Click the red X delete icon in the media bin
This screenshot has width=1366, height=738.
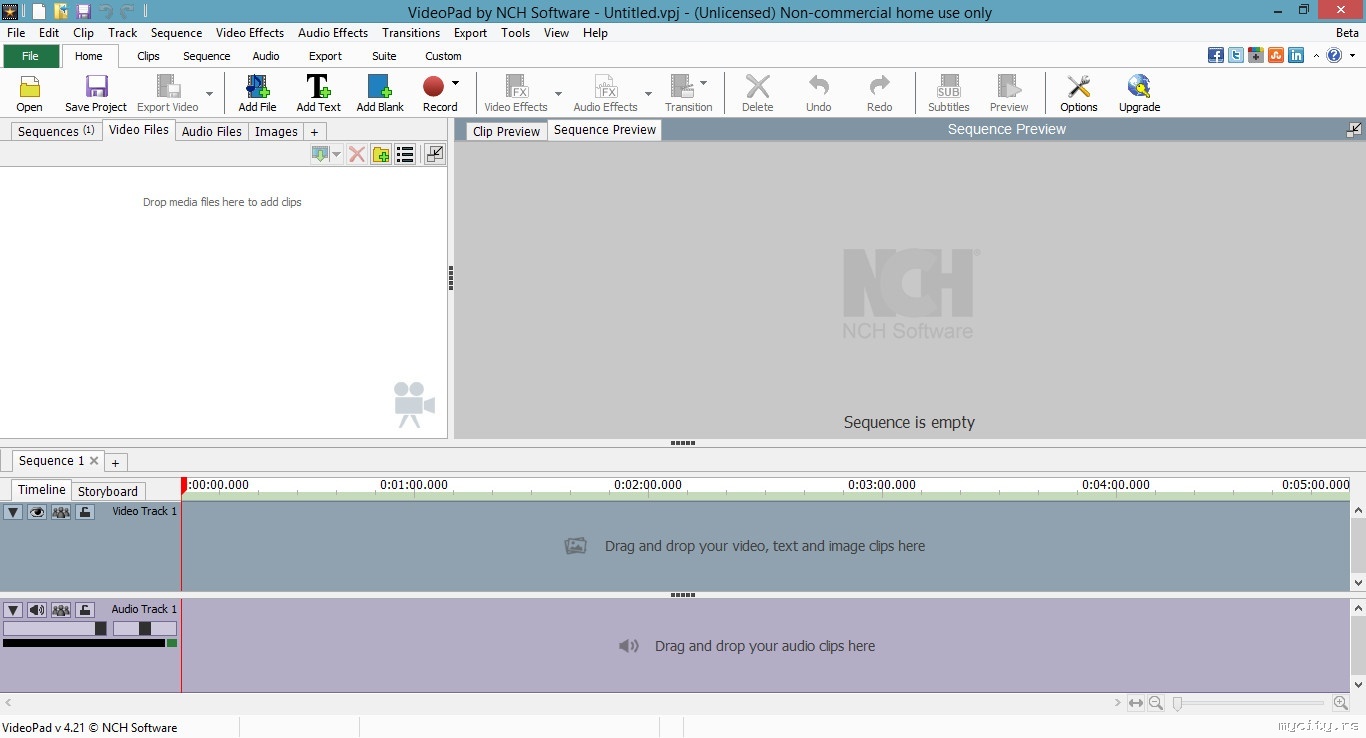pos(356,154)
